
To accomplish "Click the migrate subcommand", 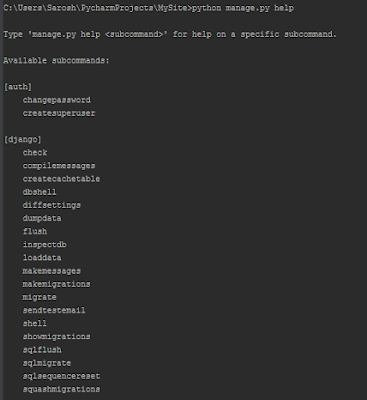I will click(x=40, y=297).
